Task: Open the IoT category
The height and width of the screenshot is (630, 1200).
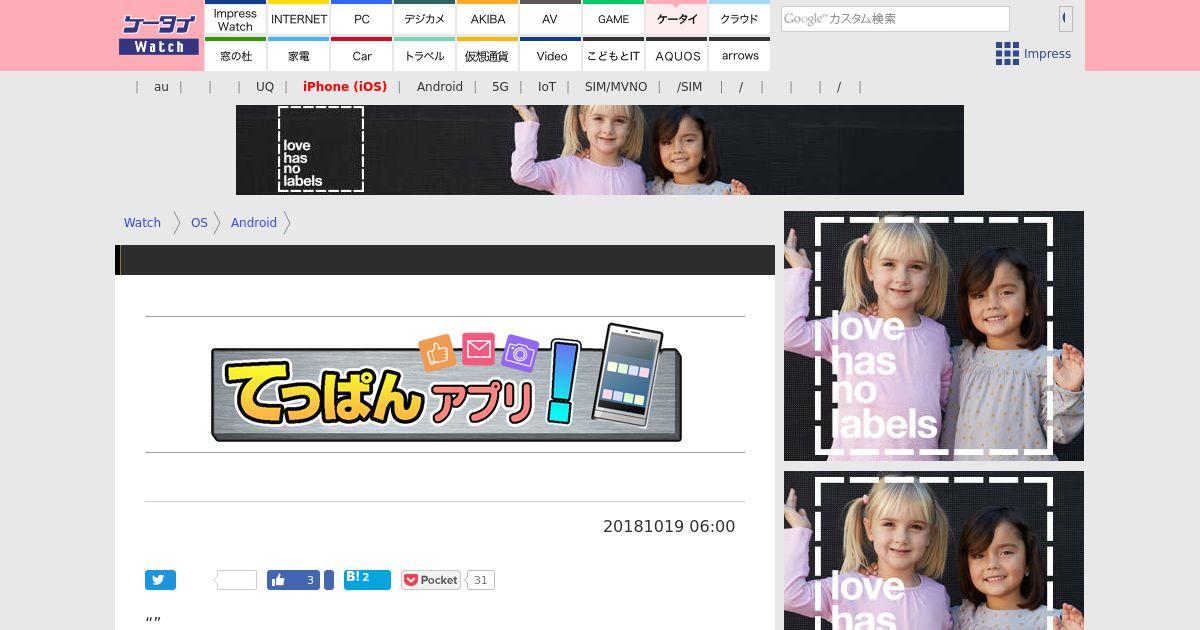Action: (x=547, y=87)
